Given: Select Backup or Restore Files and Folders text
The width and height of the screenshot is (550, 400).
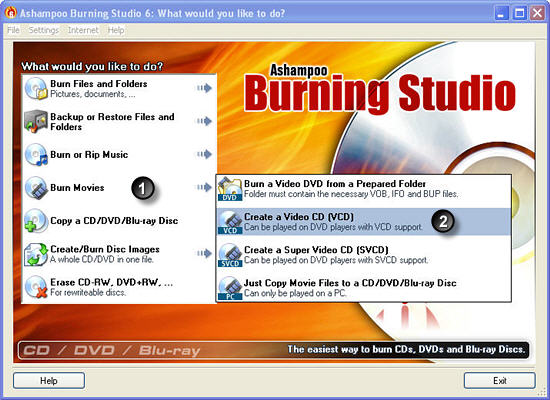Looking at the screenshot, I should [112, 122].
